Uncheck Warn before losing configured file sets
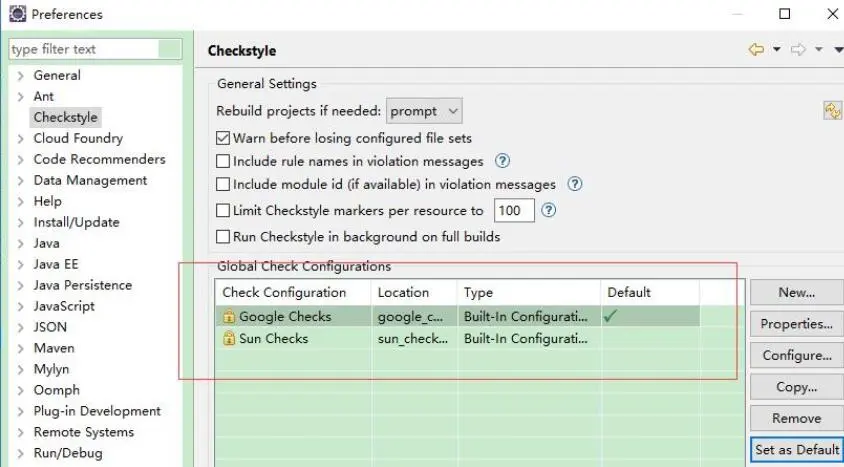This screenshot has width=844, height=467. point(223,138)
